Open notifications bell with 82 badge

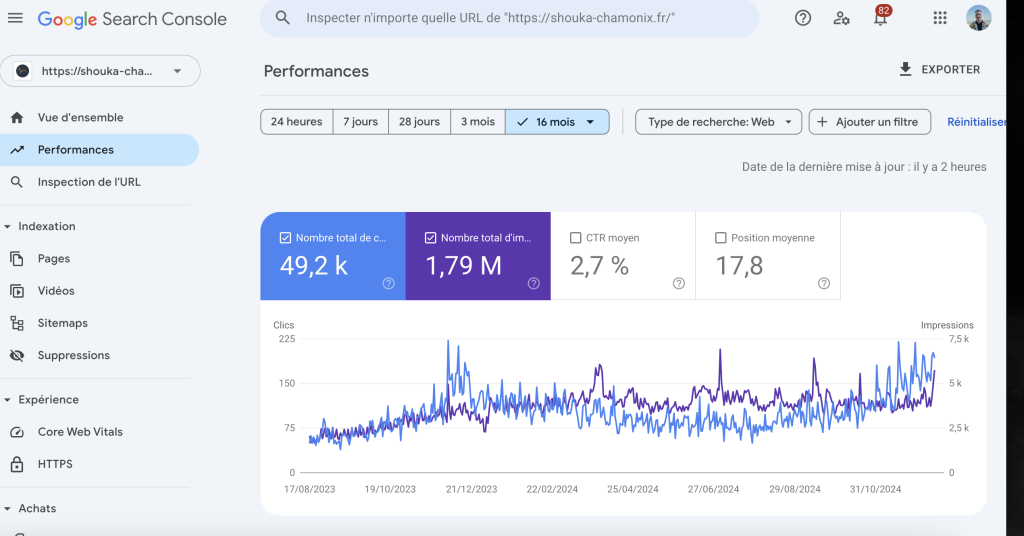[x=881, y=18]
